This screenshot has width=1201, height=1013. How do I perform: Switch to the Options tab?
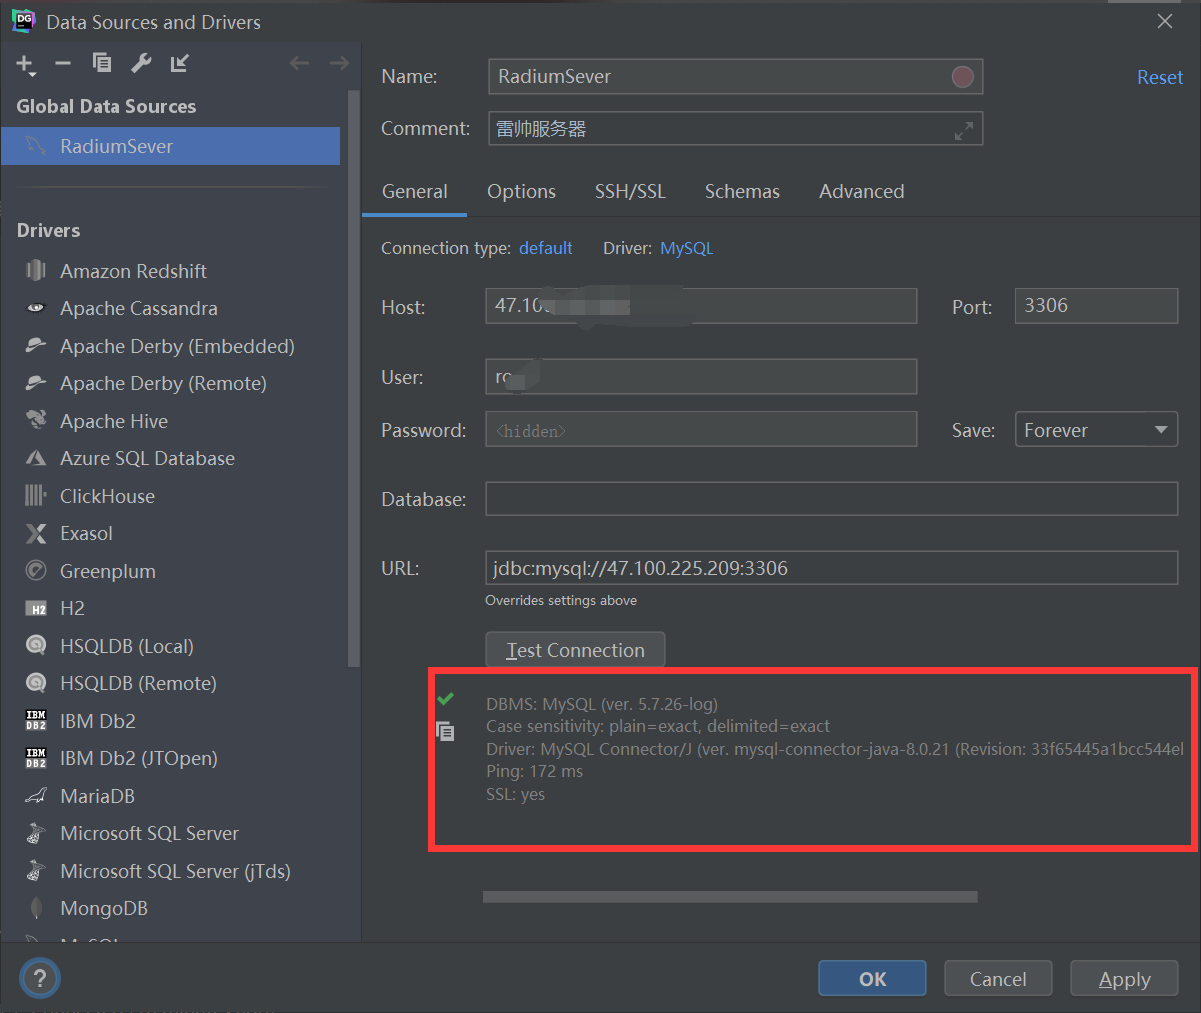521,191
